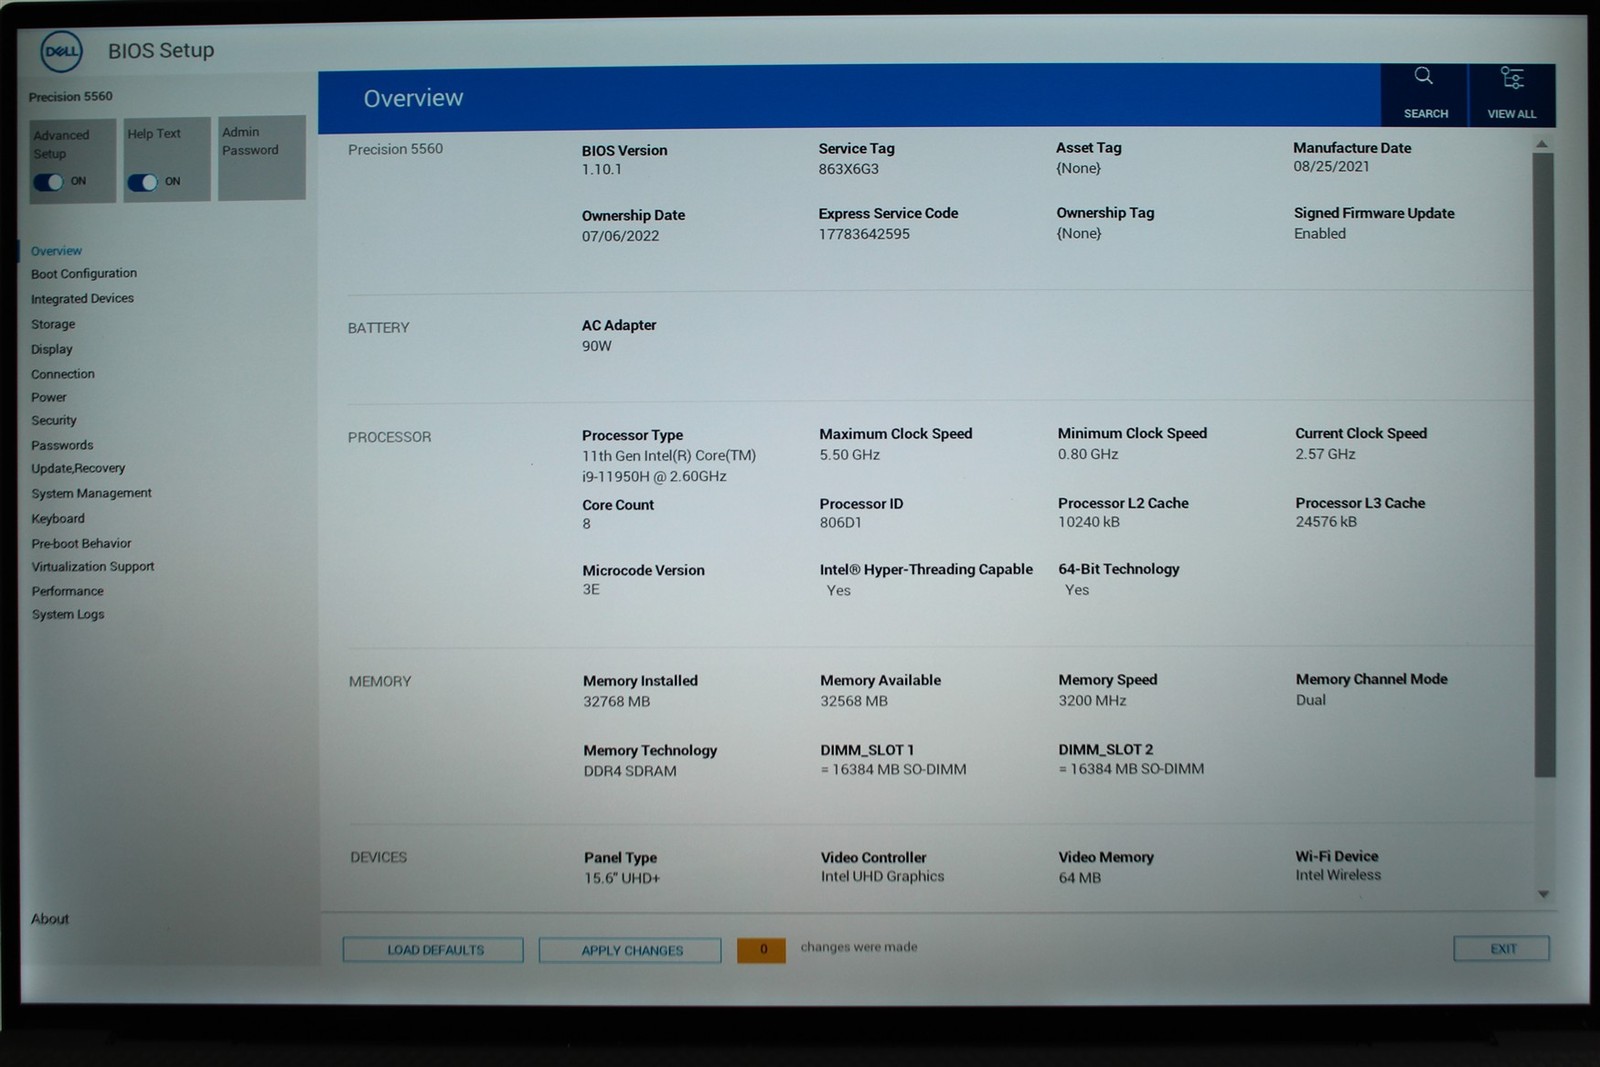Select Passwords in the sidebar

[62, 445]
